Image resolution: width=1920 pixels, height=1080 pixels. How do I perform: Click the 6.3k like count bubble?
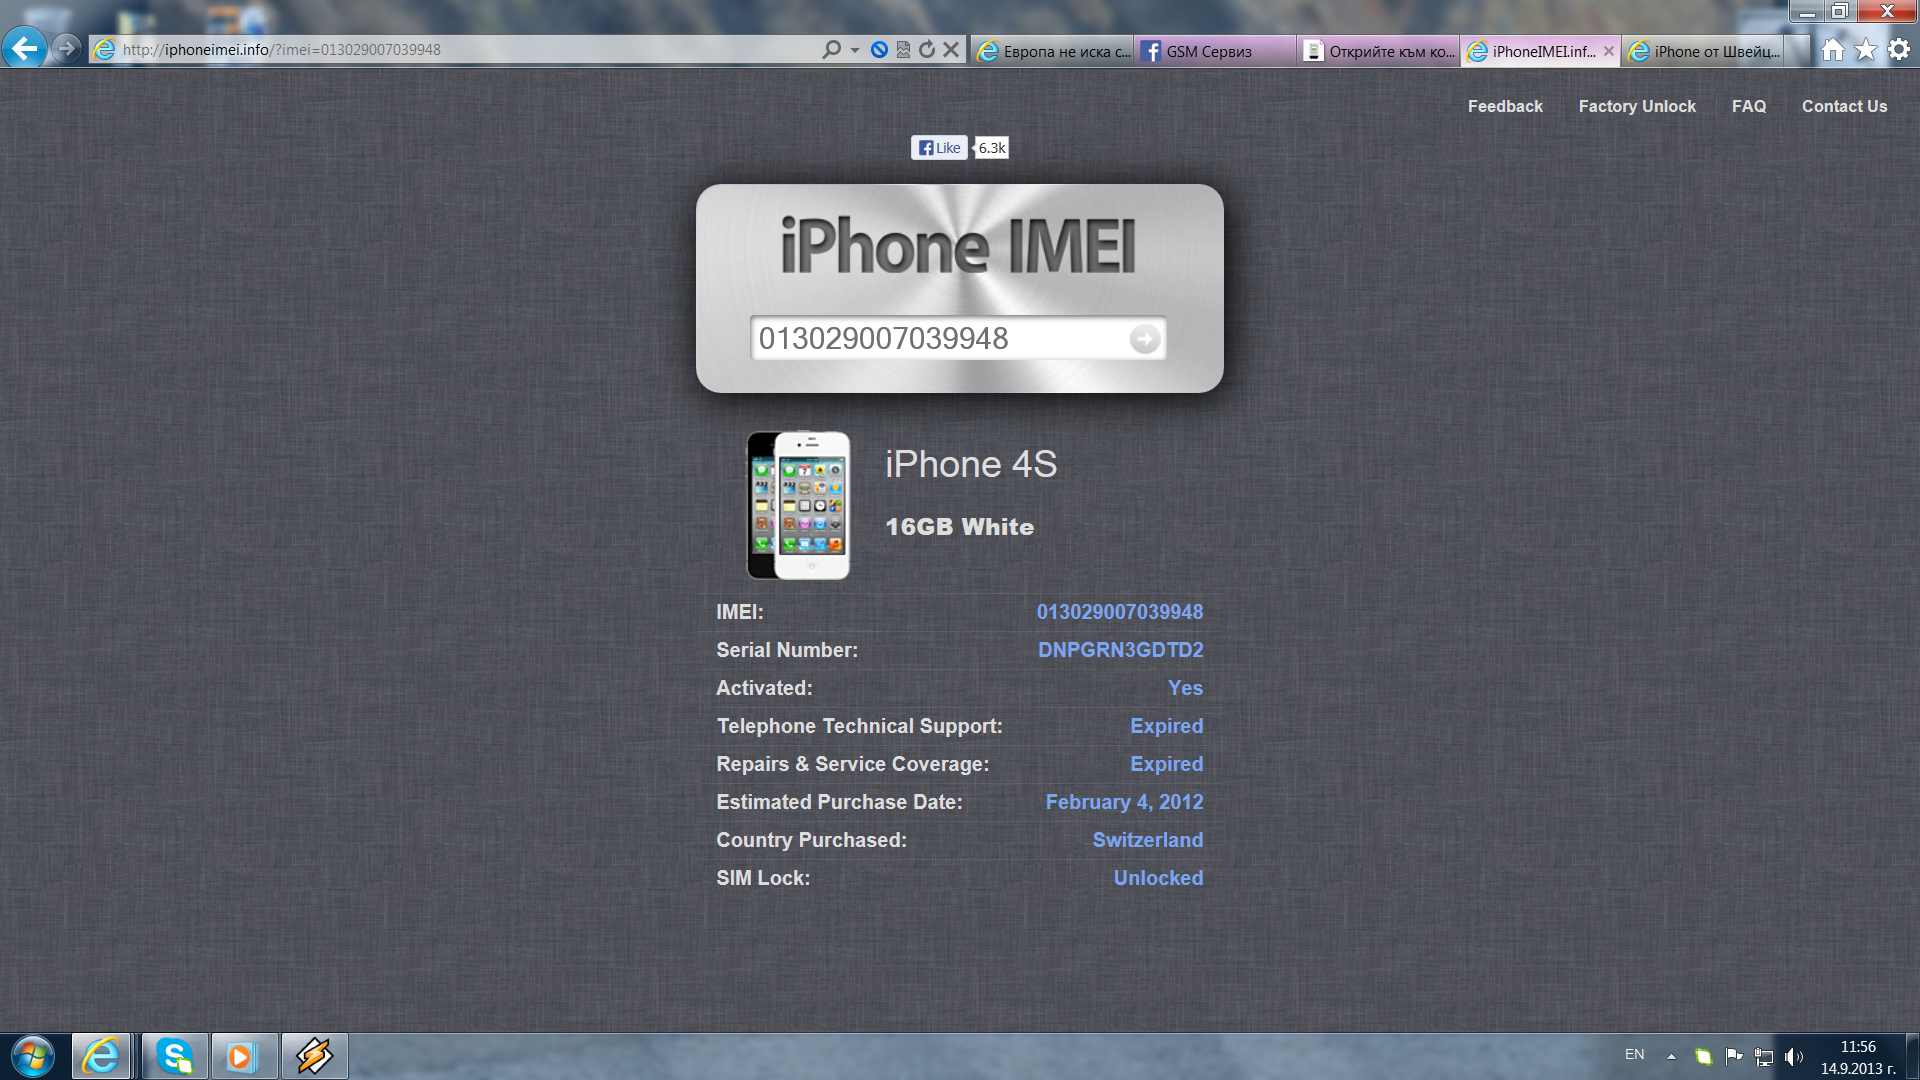[x=992, y=148]
